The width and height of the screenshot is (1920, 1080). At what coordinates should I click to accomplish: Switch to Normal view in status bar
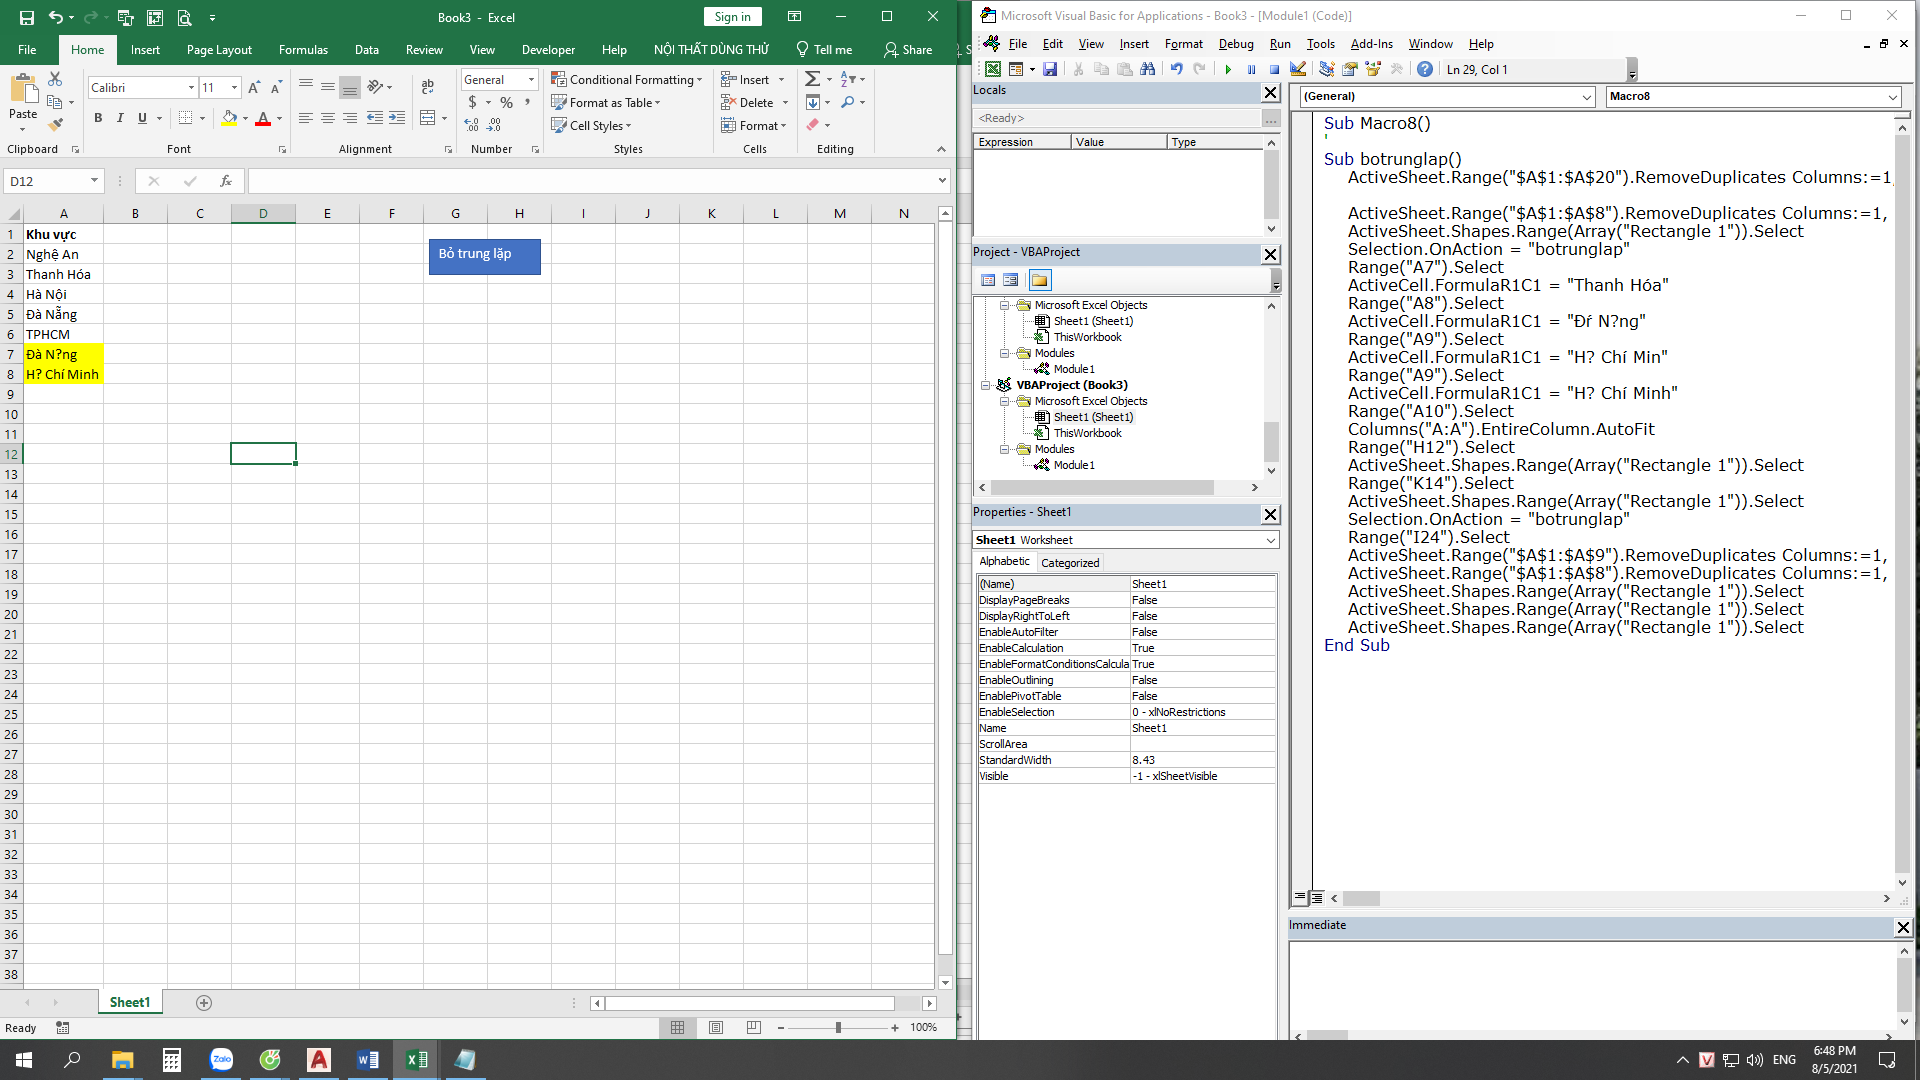[678, 1027]
